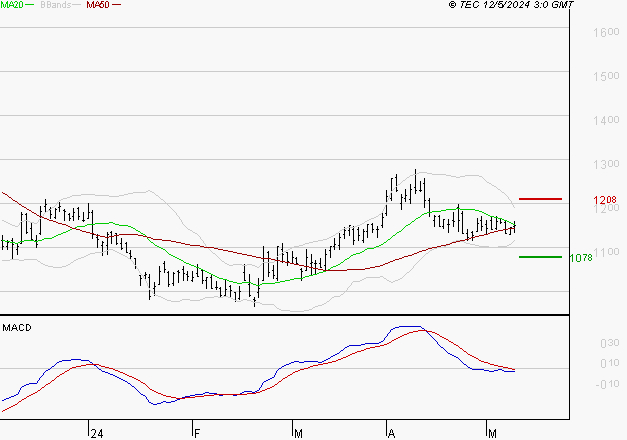
Task: Click the first M (March) time axis marker
Action: click(298, 434)
